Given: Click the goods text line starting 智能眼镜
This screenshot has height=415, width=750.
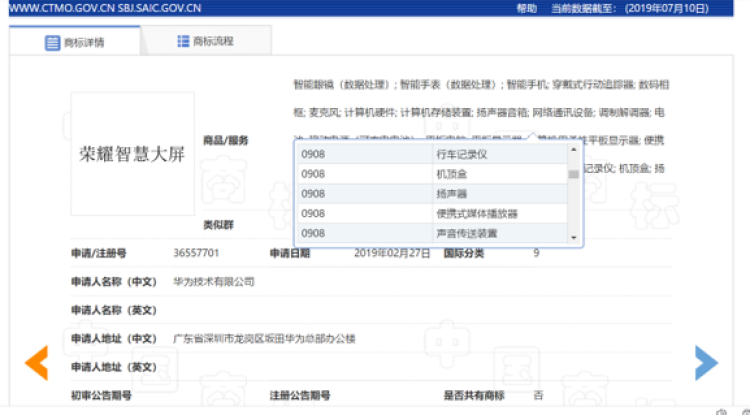Looking at the screenshot, I should (x=481, y=85).
